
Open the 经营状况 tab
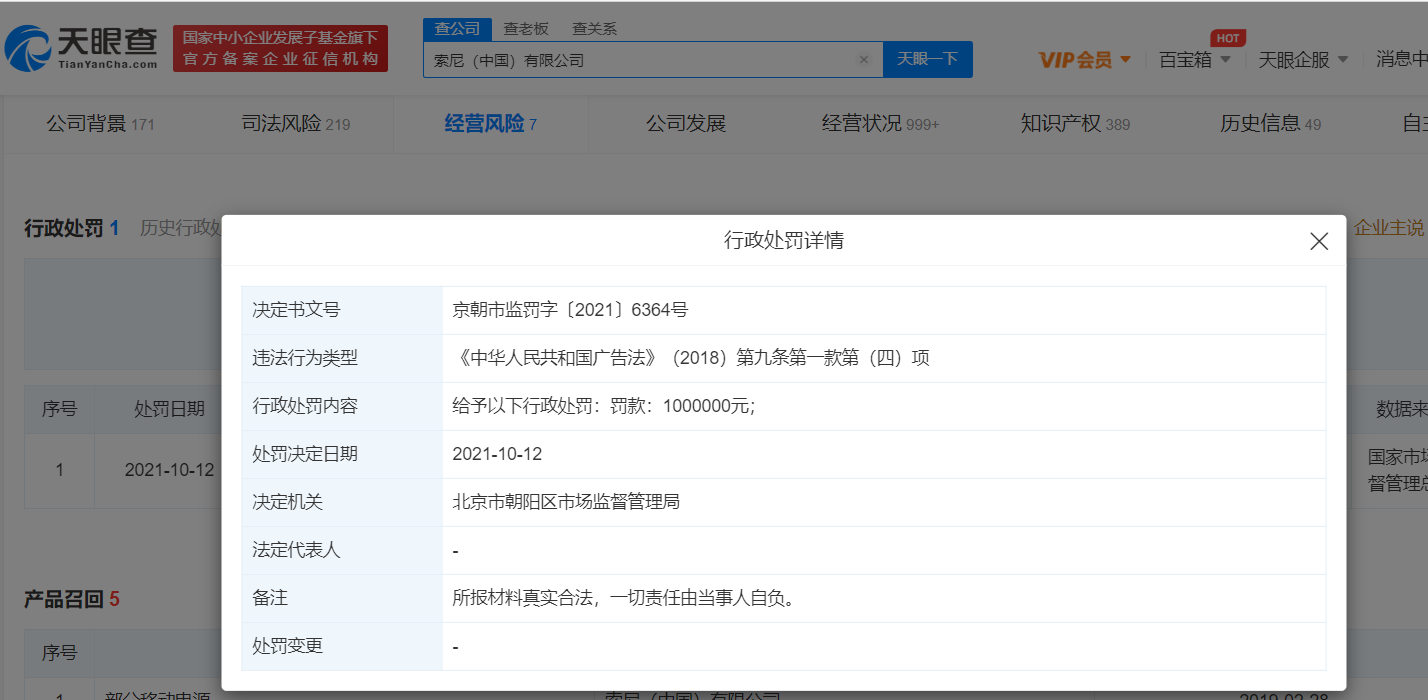(881, 124)
